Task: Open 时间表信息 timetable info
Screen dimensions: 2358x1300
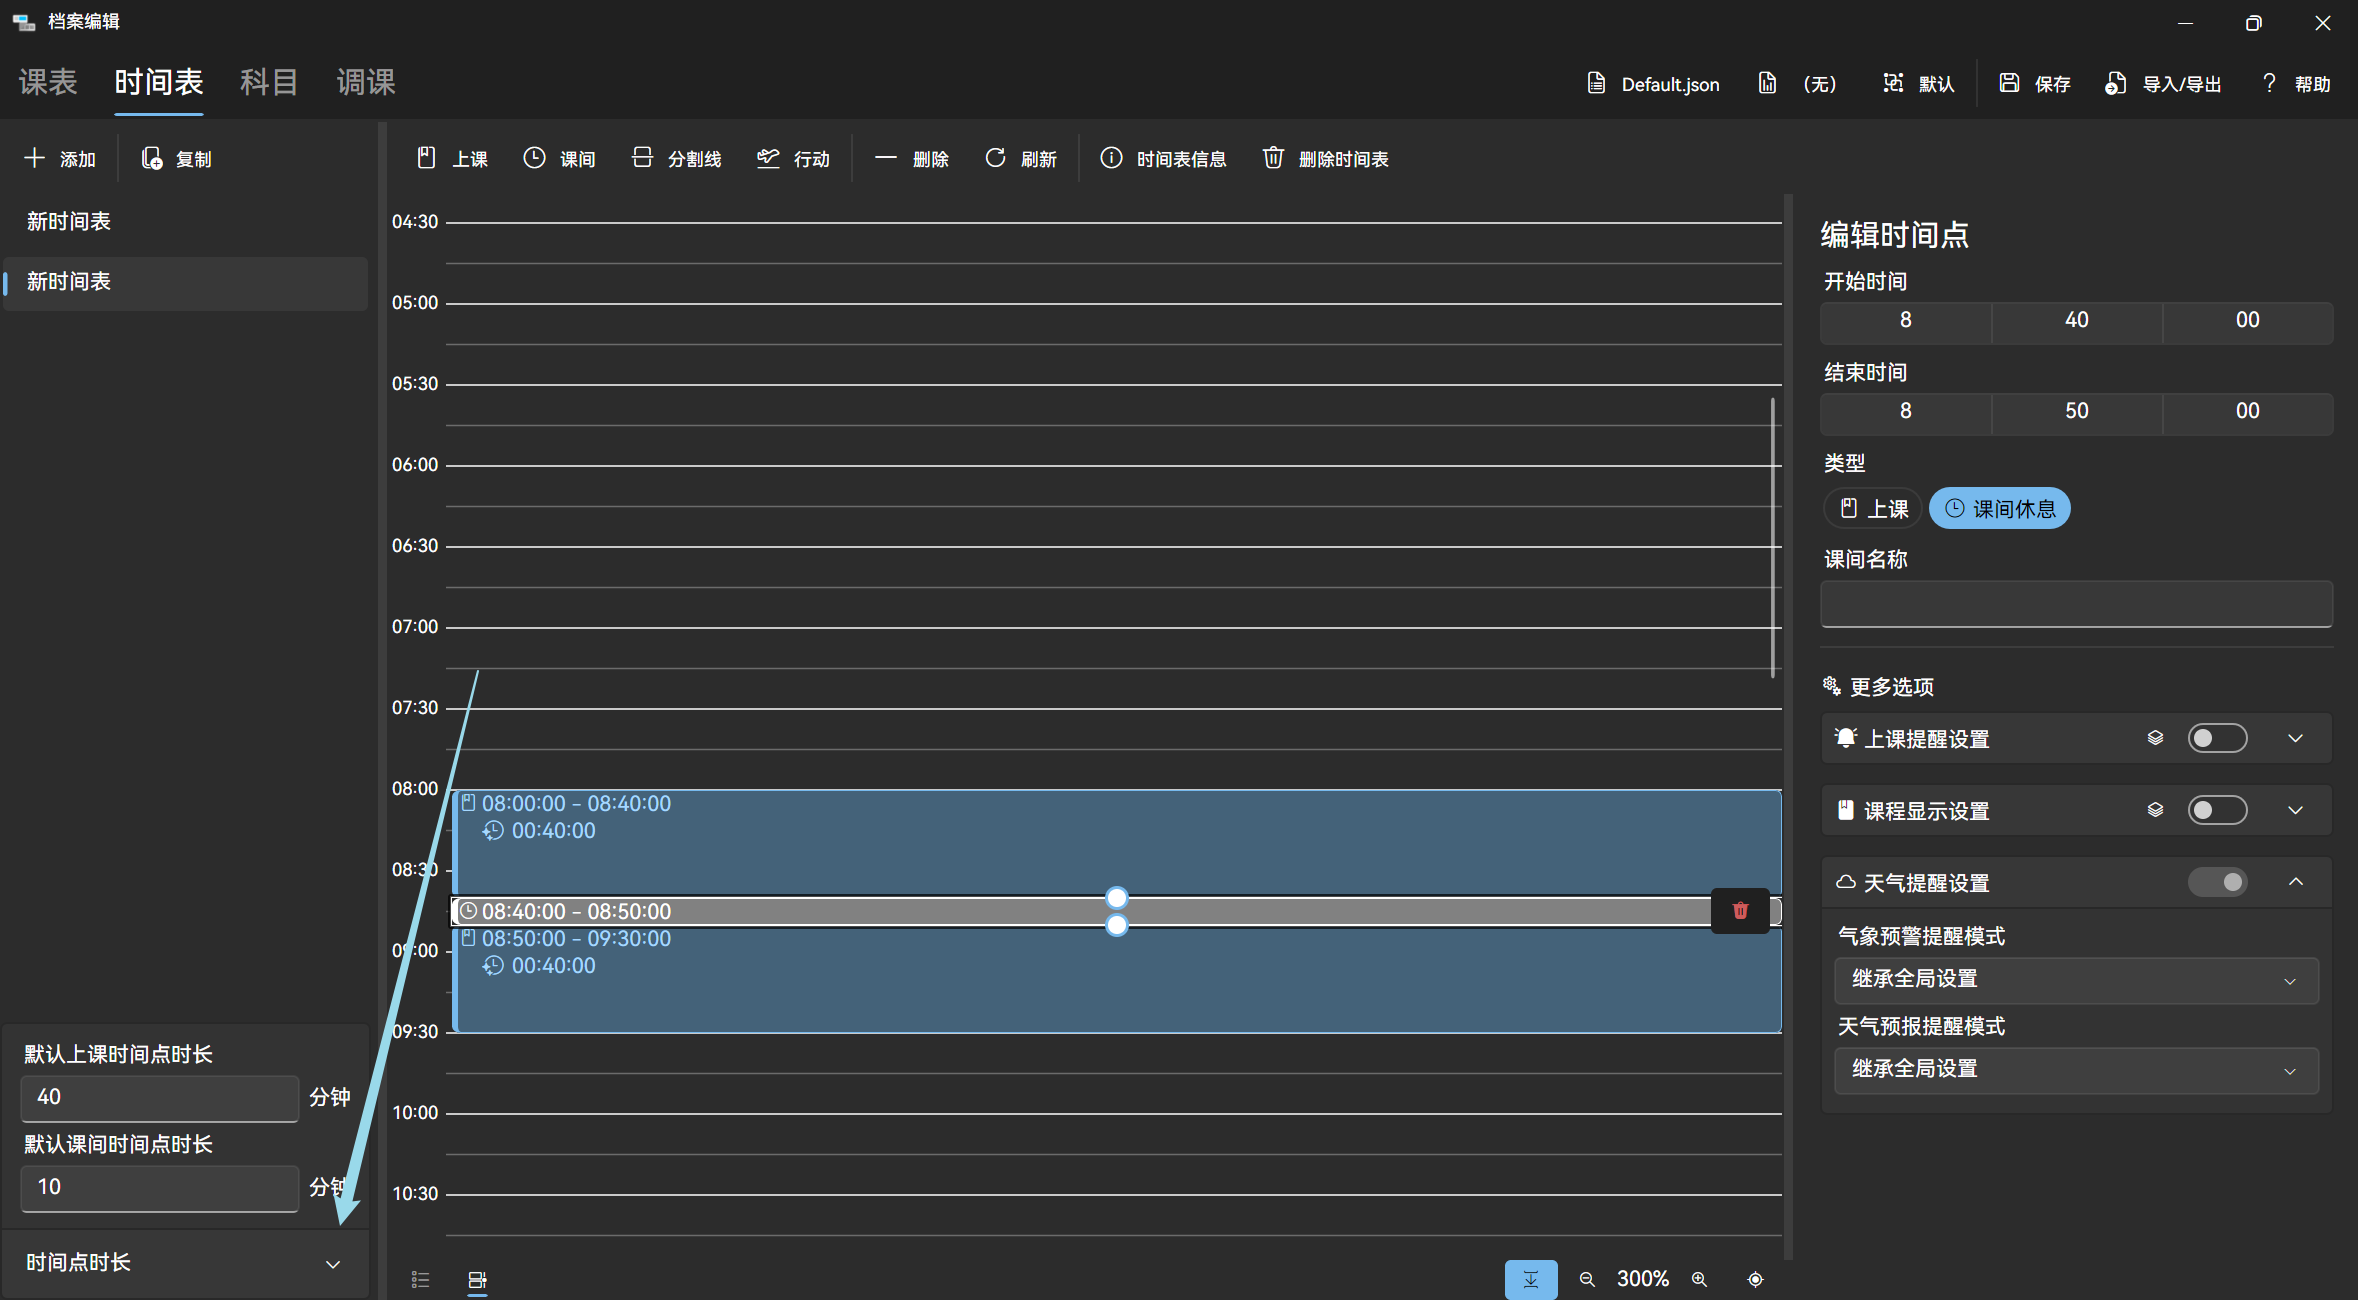Action: tap(1163, 159)
